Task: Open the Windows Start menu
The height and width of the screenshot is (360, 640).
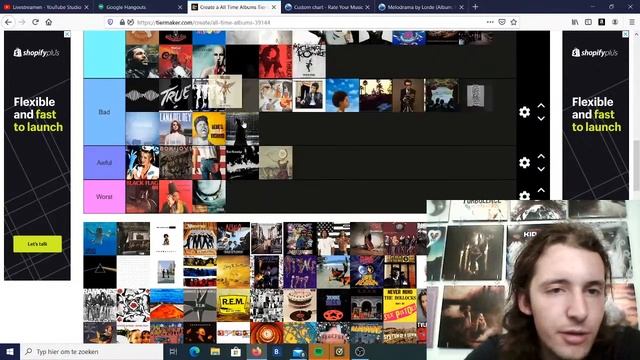Action: (10, 351)
